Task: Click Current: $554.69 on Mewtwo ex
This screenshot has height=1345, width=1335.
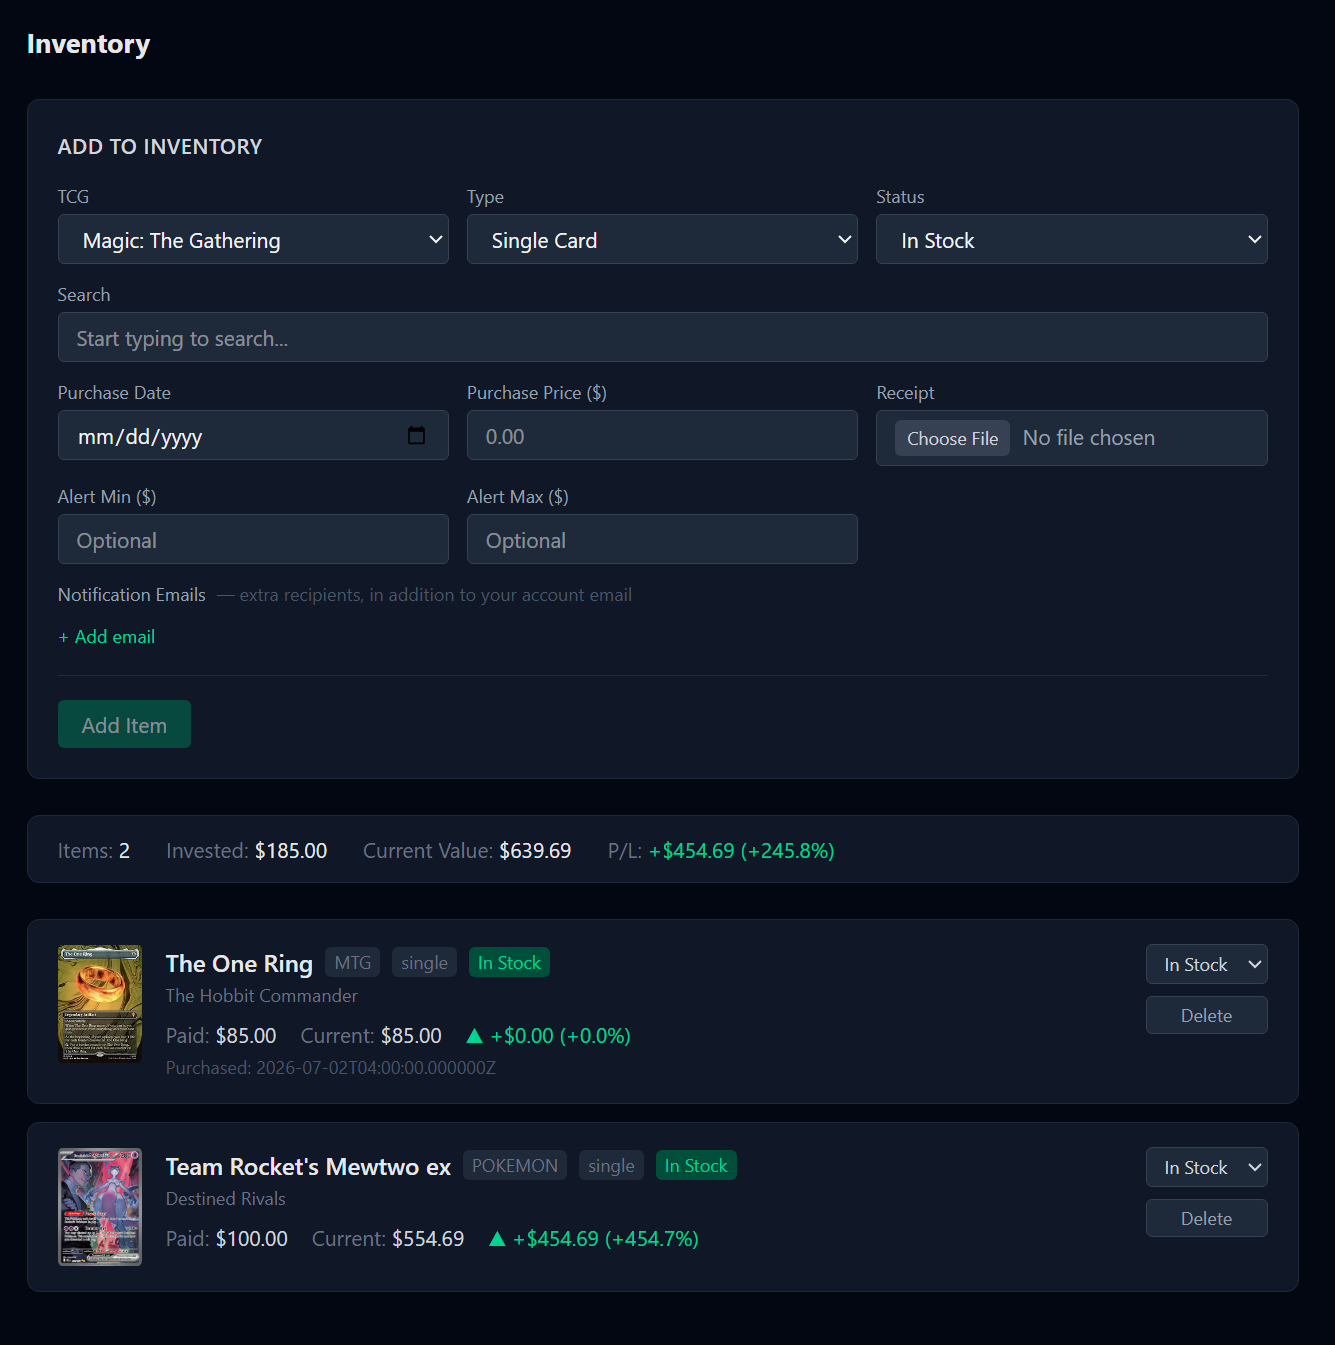Action: [388, 1238]
